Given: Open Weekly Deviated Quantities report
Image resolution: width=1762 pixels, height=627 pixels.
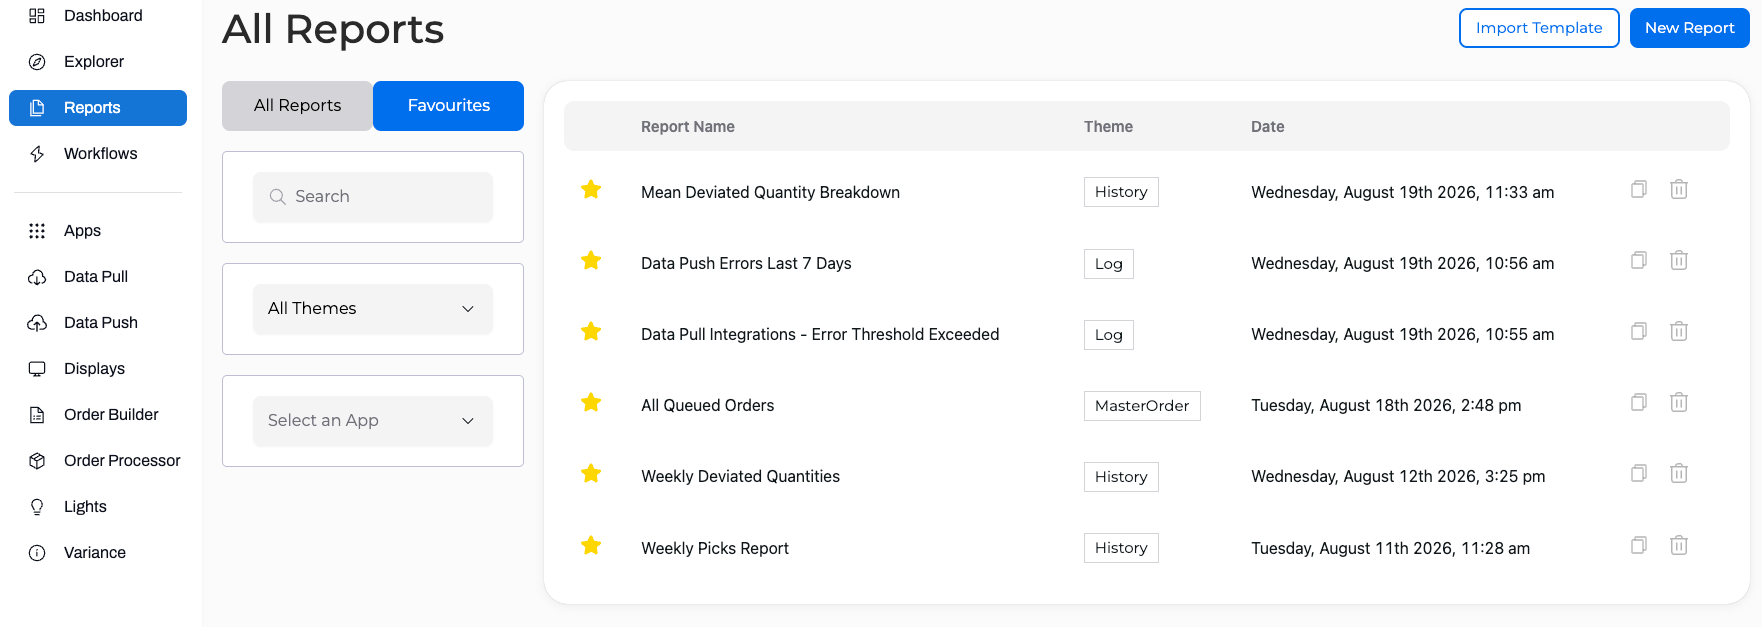Looking at the screenshot, I should (x=740, y=477).
